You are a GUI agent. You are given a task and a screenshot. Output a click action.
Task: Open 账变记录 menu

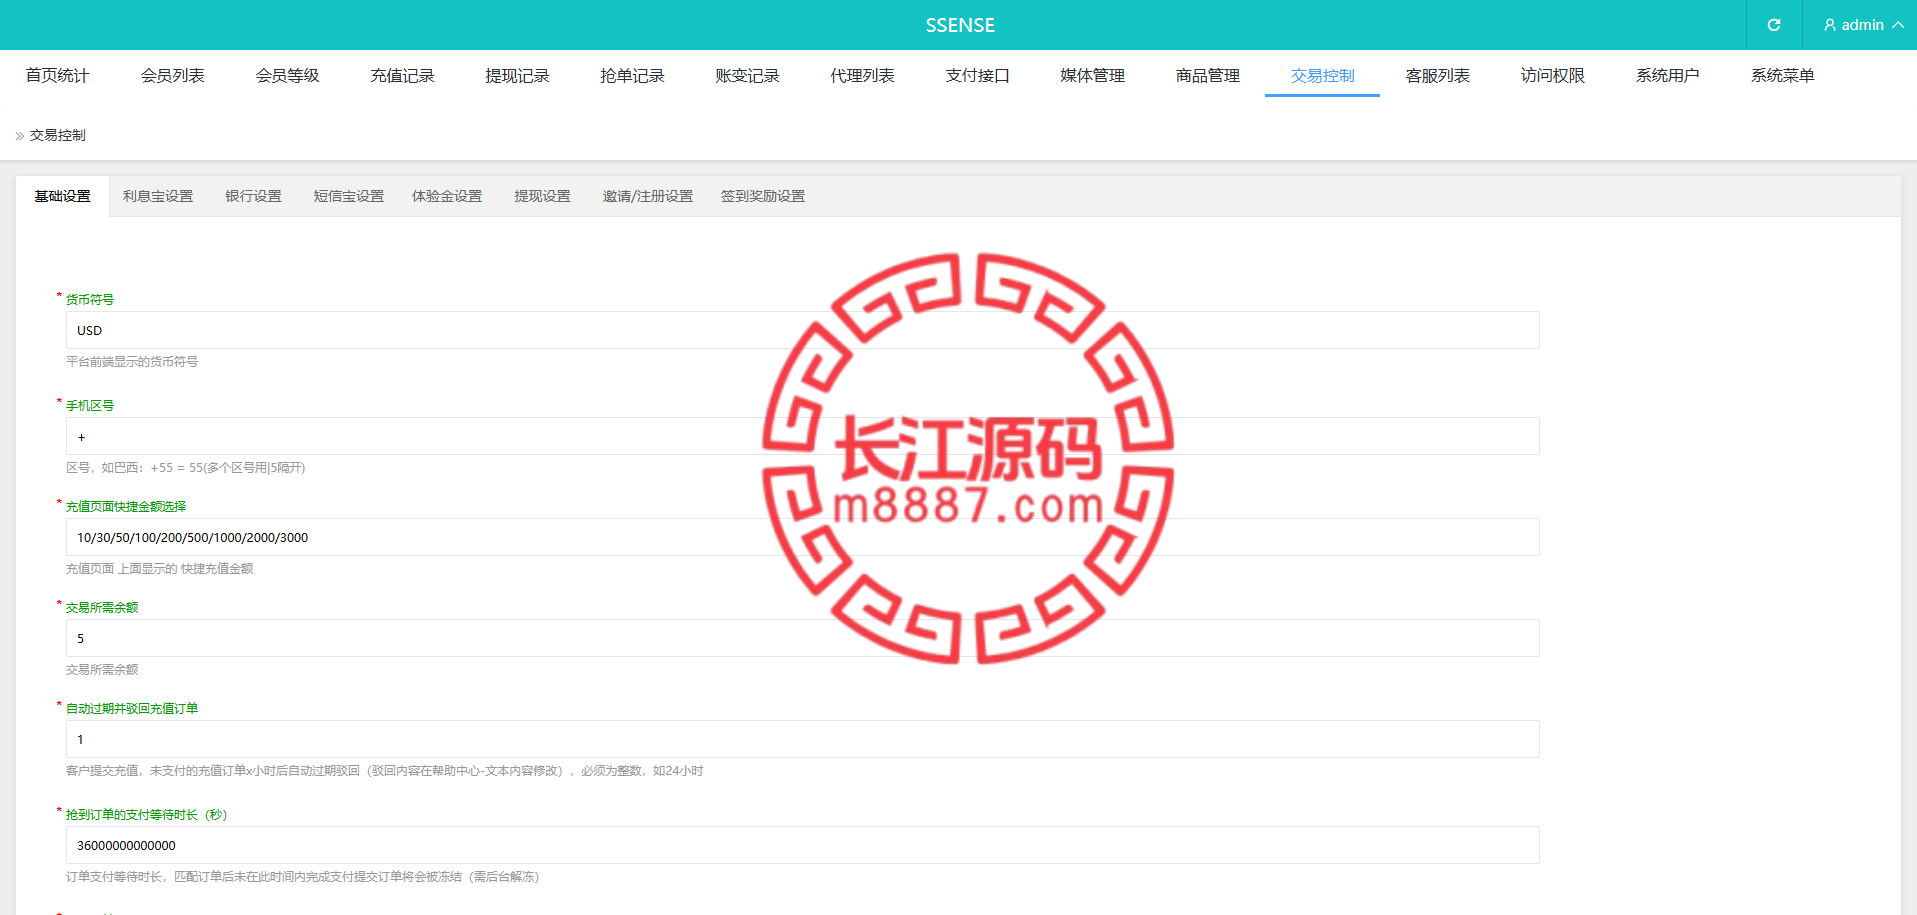point(747,76)
